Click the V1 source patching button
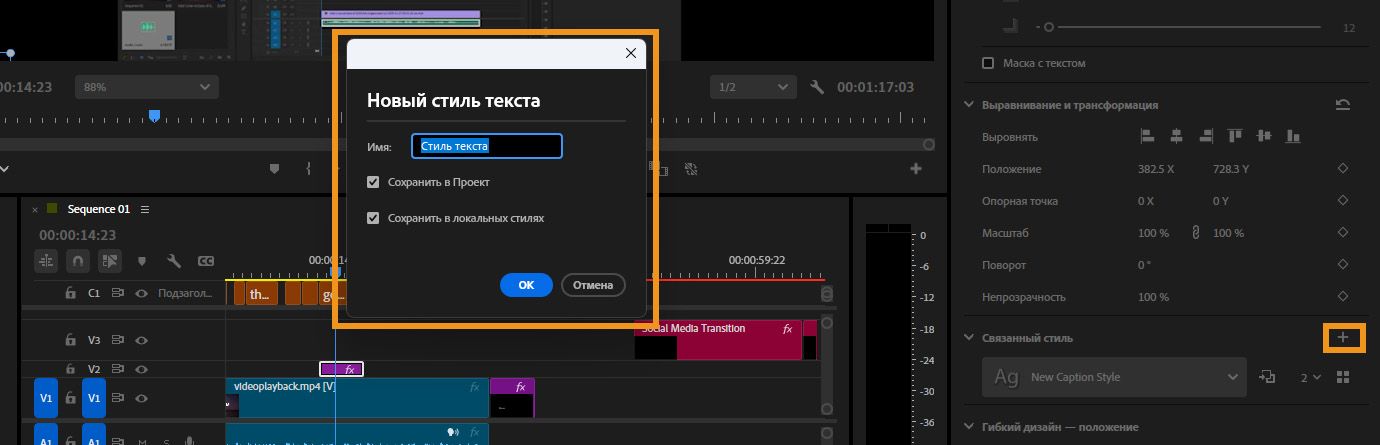1380x445 pixels. coord(46,398)
